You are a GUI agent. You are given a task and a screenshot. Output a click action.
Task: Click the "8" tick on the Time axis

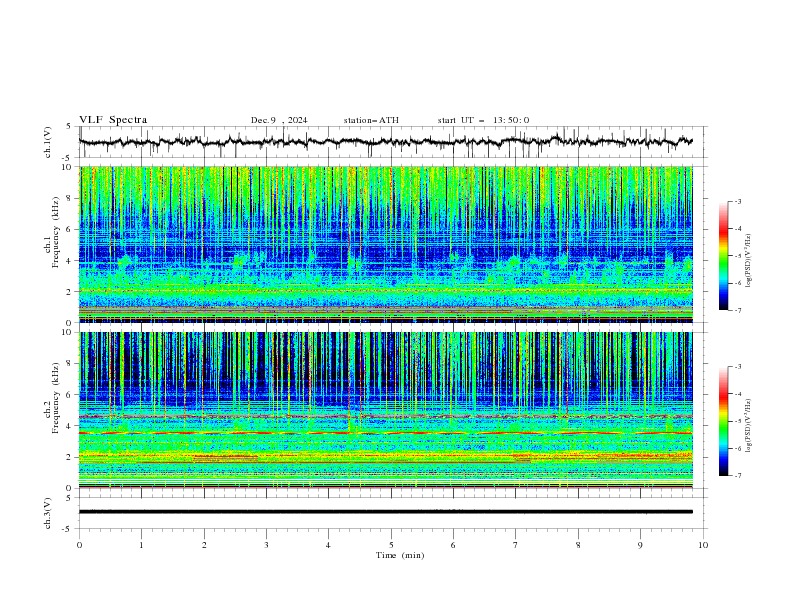click(x=578, y=545)
